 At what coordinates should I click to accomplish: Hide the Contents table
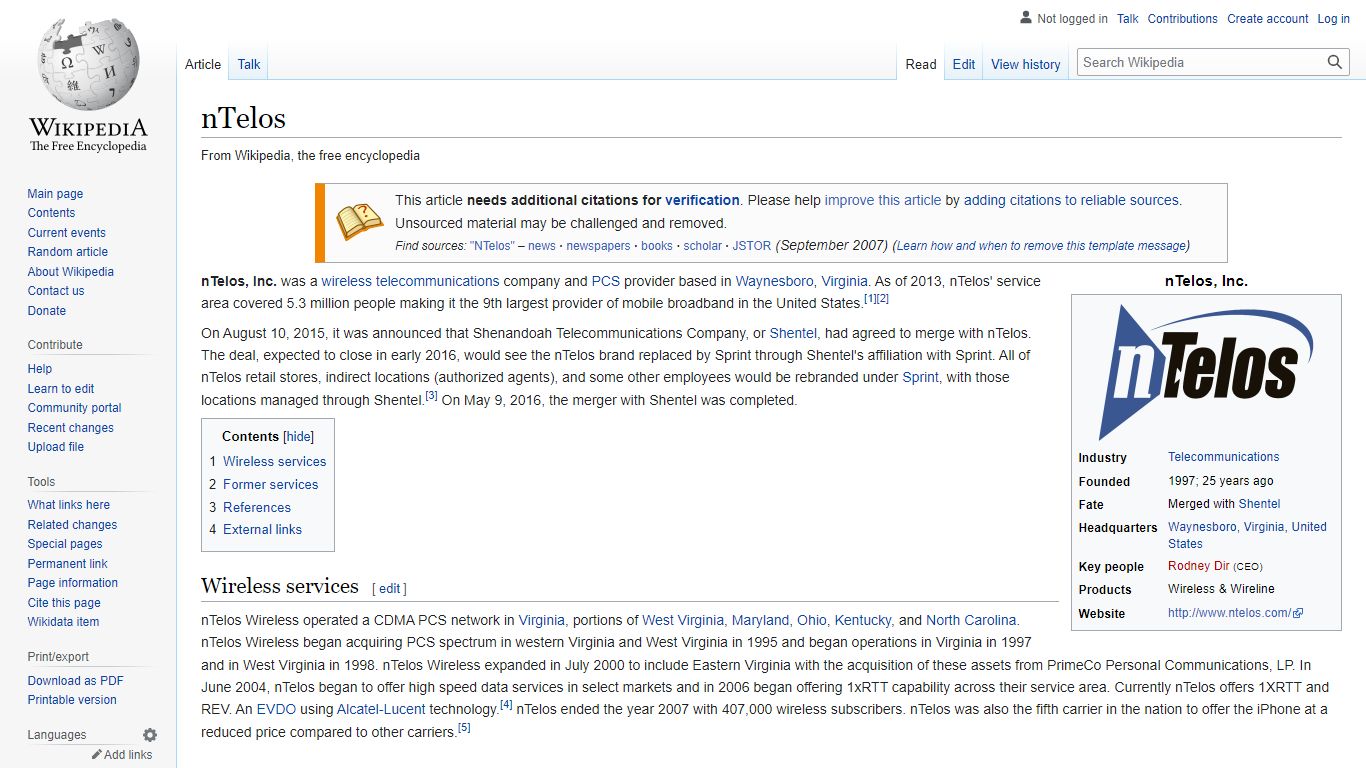[298, 437]
